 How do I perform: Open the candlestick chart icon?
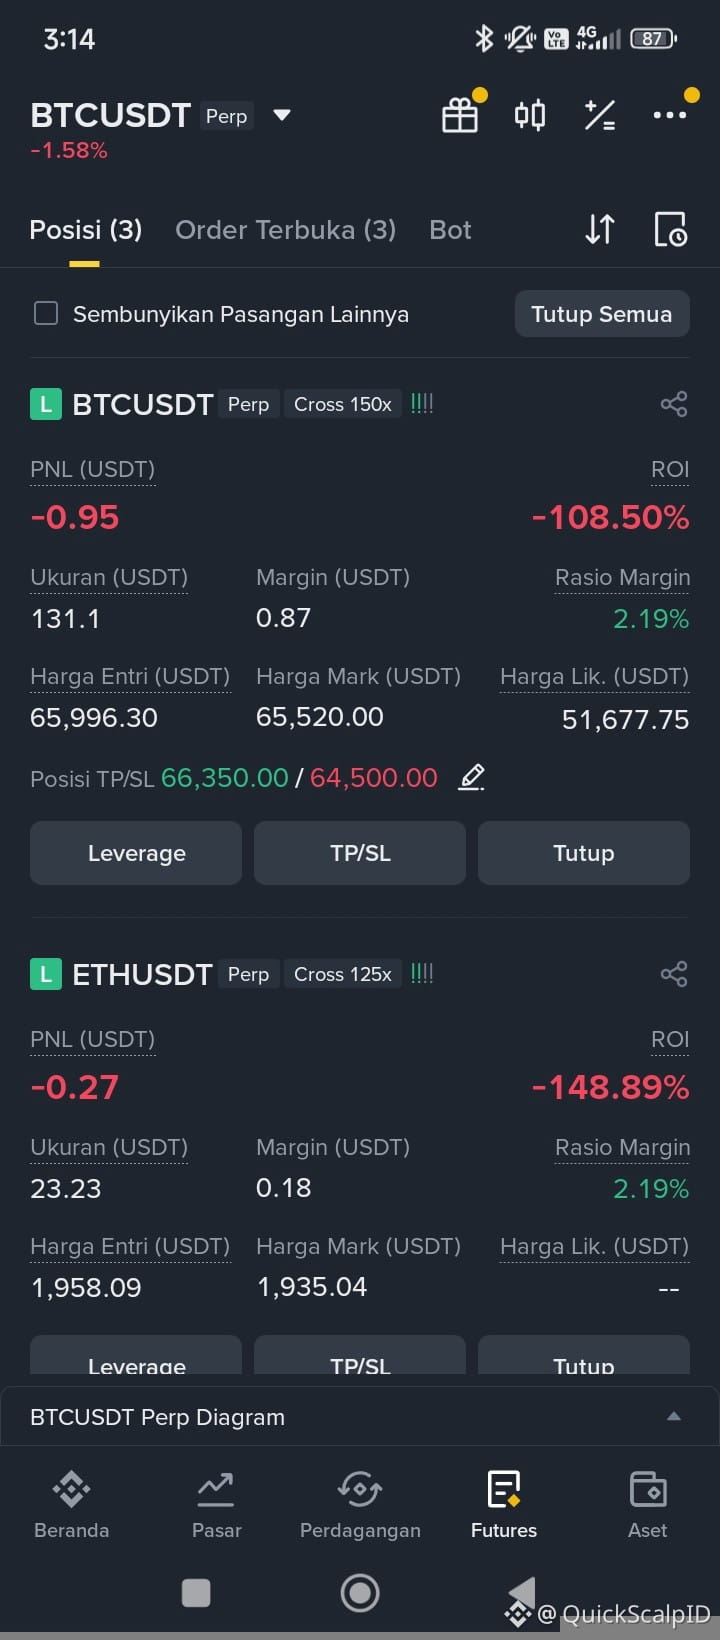tap(530, 115)
